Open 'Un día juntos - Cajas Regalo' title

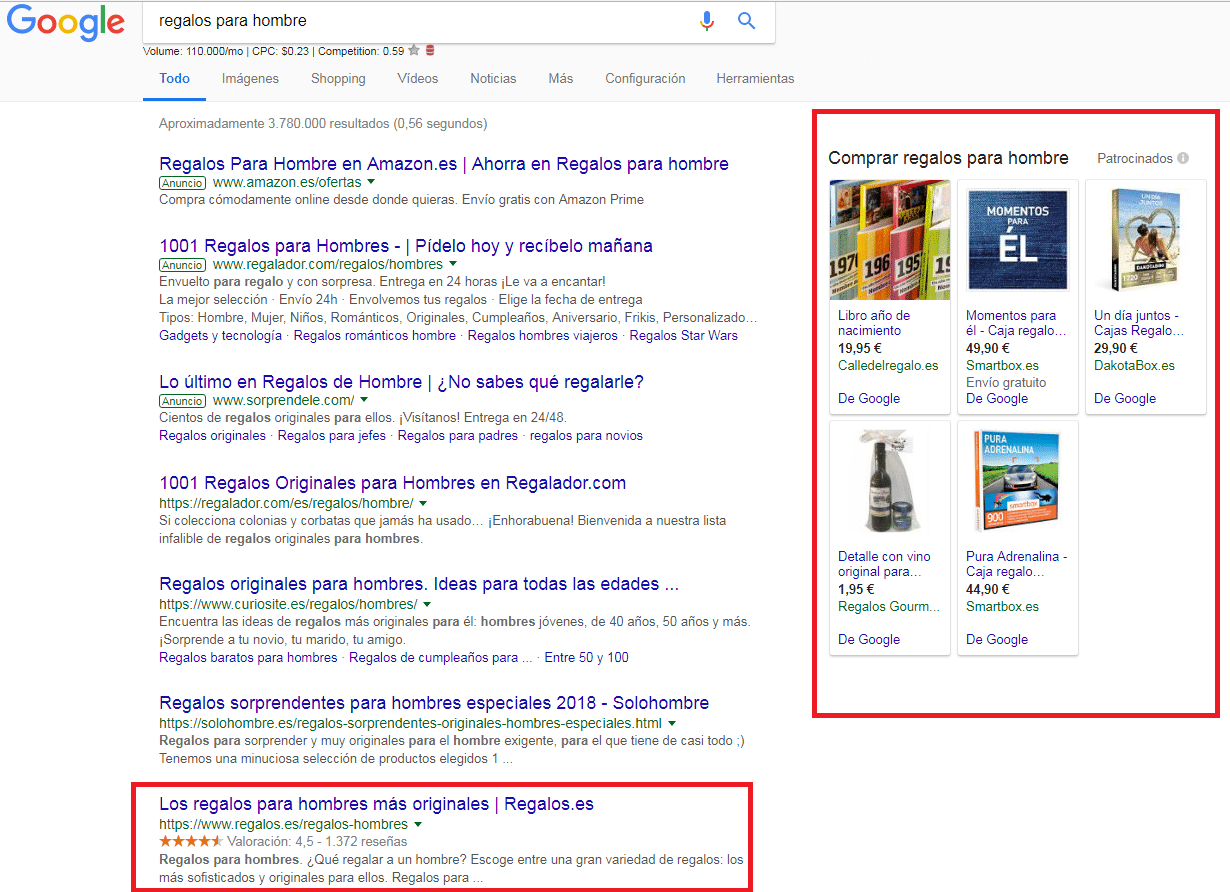[1139, 323]
